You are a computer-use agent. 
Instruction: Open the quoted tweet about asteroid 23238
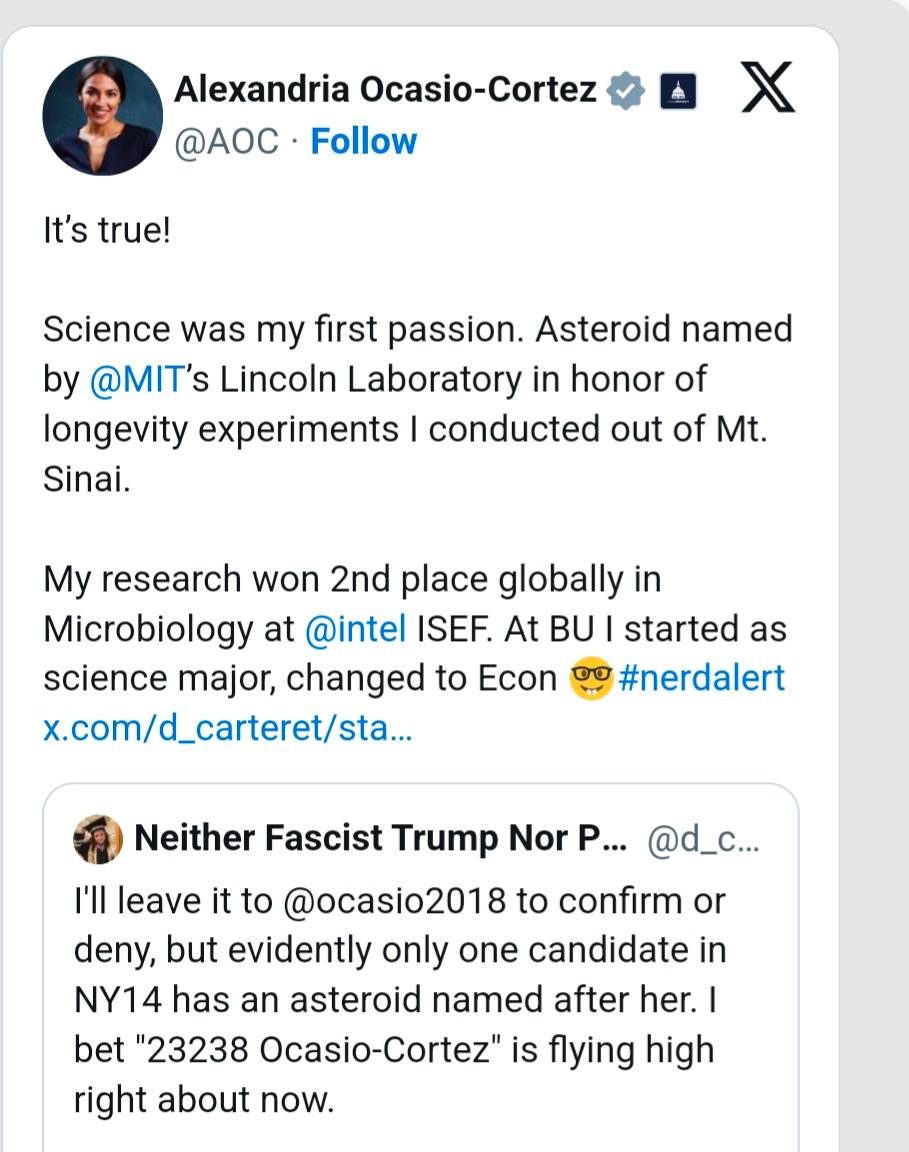420,968
